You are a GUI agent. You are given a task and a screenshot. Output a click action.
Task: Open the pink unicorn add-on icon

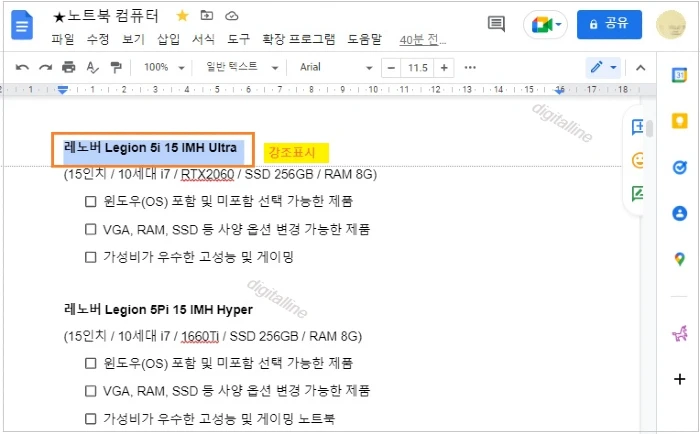tap(679, 333)
